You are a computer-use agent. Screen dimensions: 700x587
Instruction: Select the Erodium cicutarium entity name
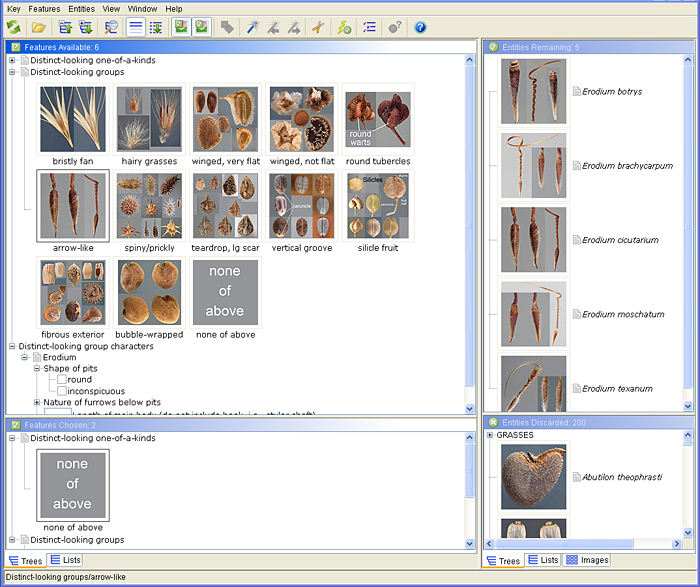[620, 240]
